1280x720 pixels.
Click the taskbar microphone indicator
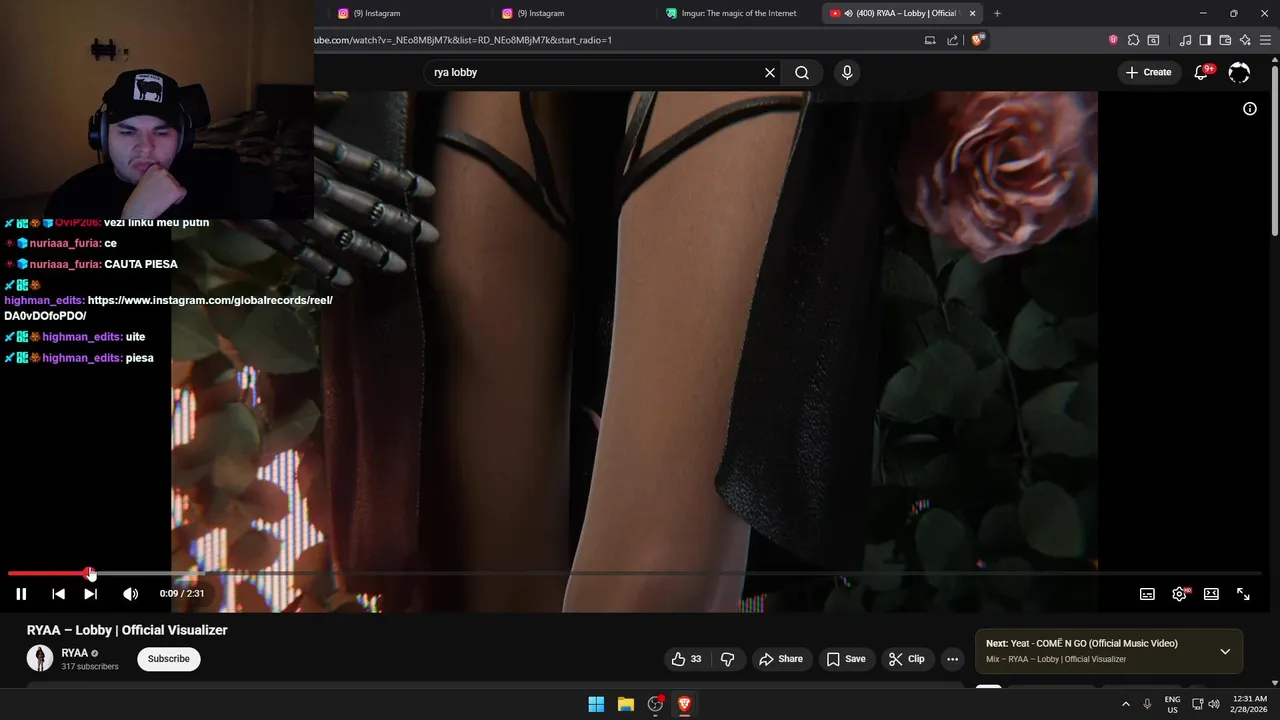pos(1147,704)
